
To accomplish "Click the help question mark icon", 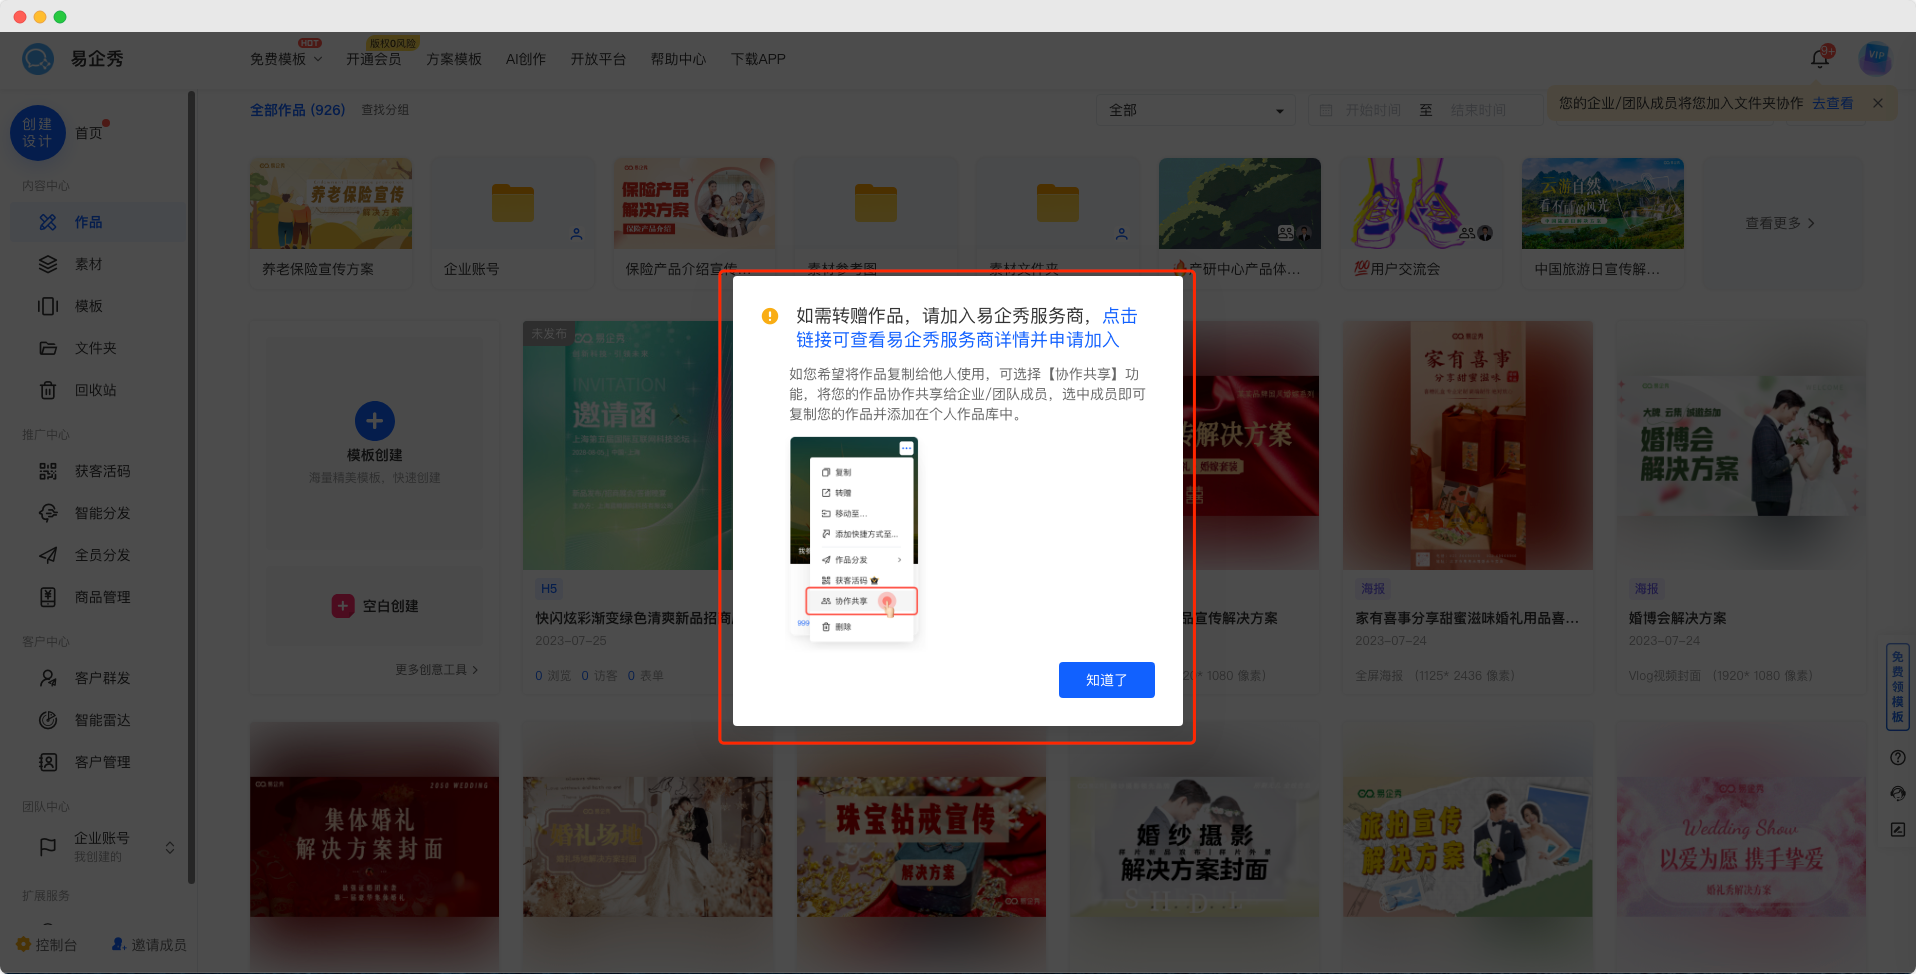I will tap(1897, 758).
